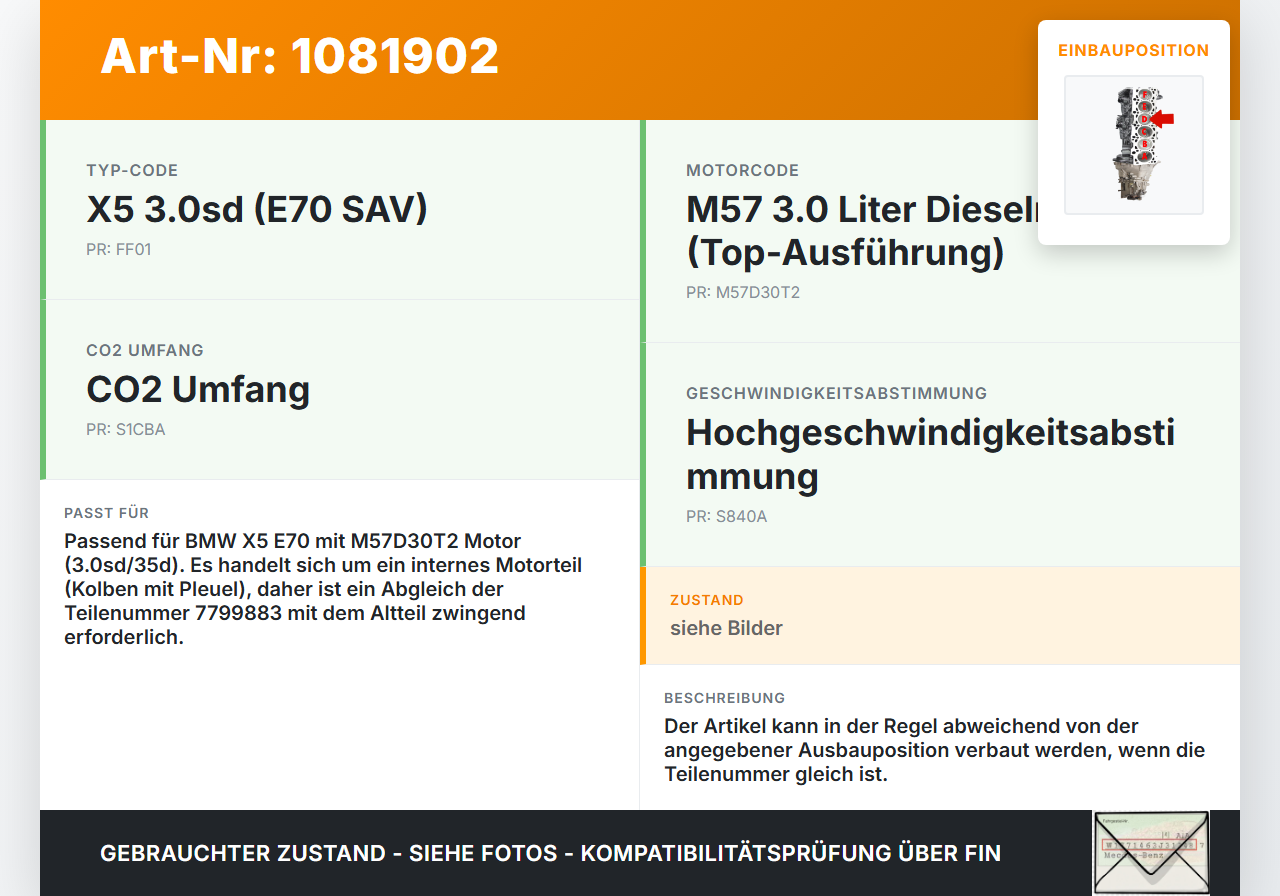Image resolution: width=1280 pixels, height=896 pixels.
Task: Select the '(Top-Ausführung)' engine value line
Action: (845, 253)
